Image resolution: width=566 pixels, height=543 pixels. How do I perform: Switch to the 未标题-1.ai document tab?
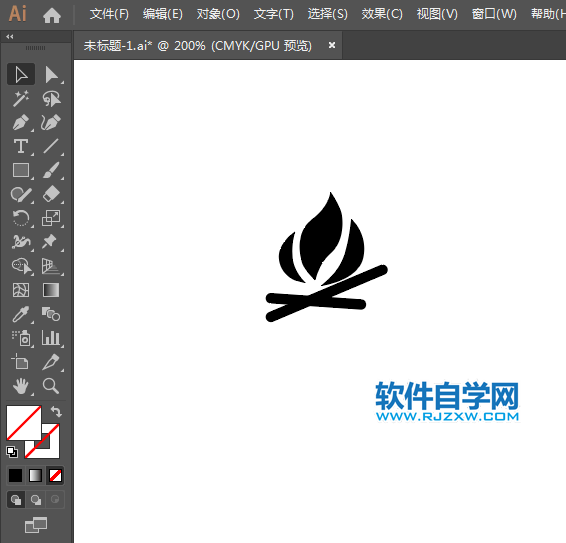[x=198, y=45]
